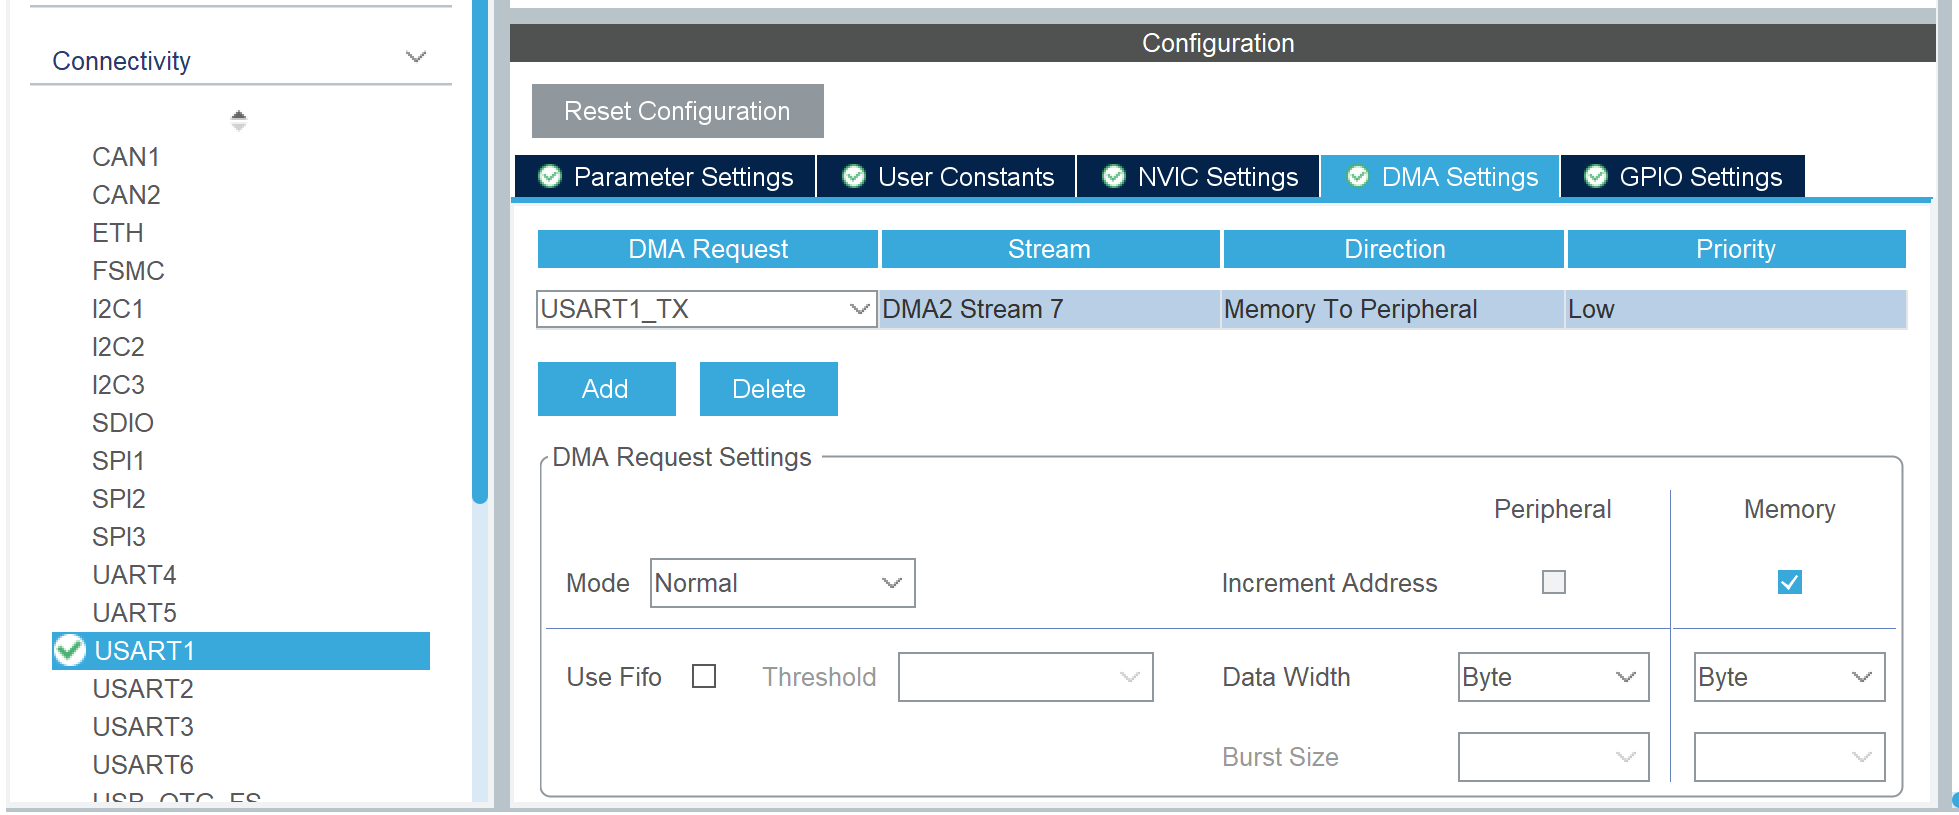Open I2C3 configuration
Image resolution: width=1959 pixels, height=815 pixels.
point(118,385)
